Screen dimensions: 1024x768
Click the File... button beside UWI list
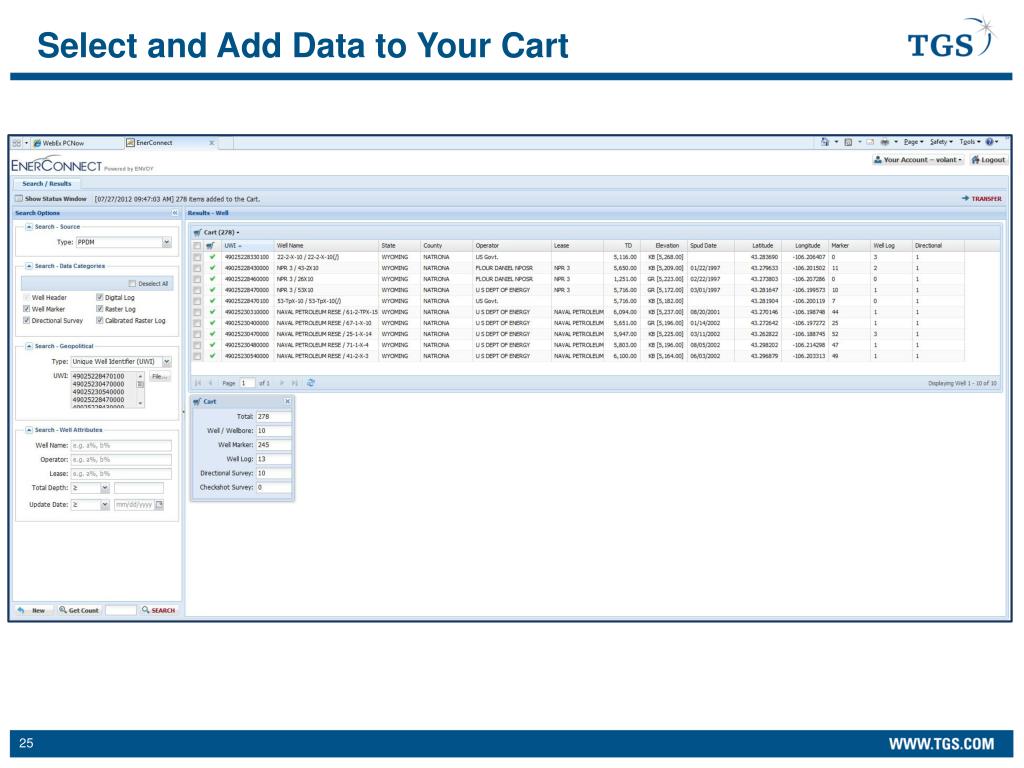pos(159,377)
